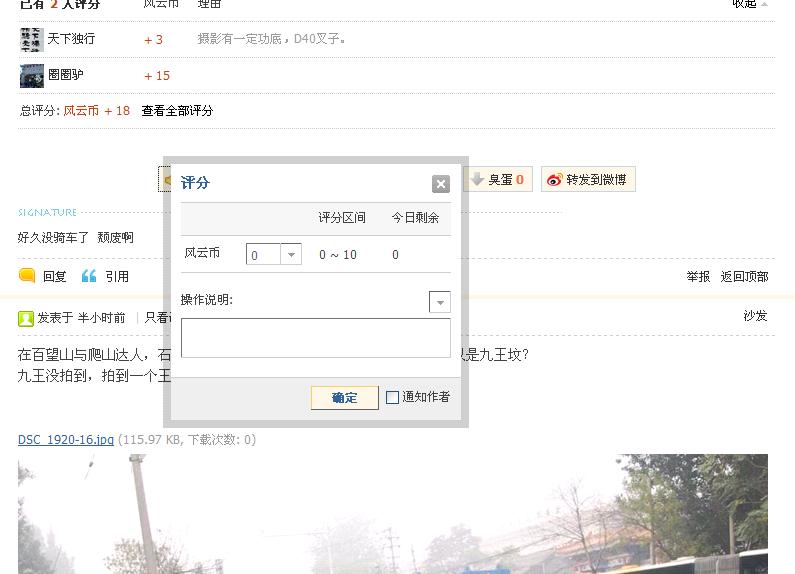795x574 pixels.
Task: Open 天下独行 user profile name
Action: coord(71,39)
